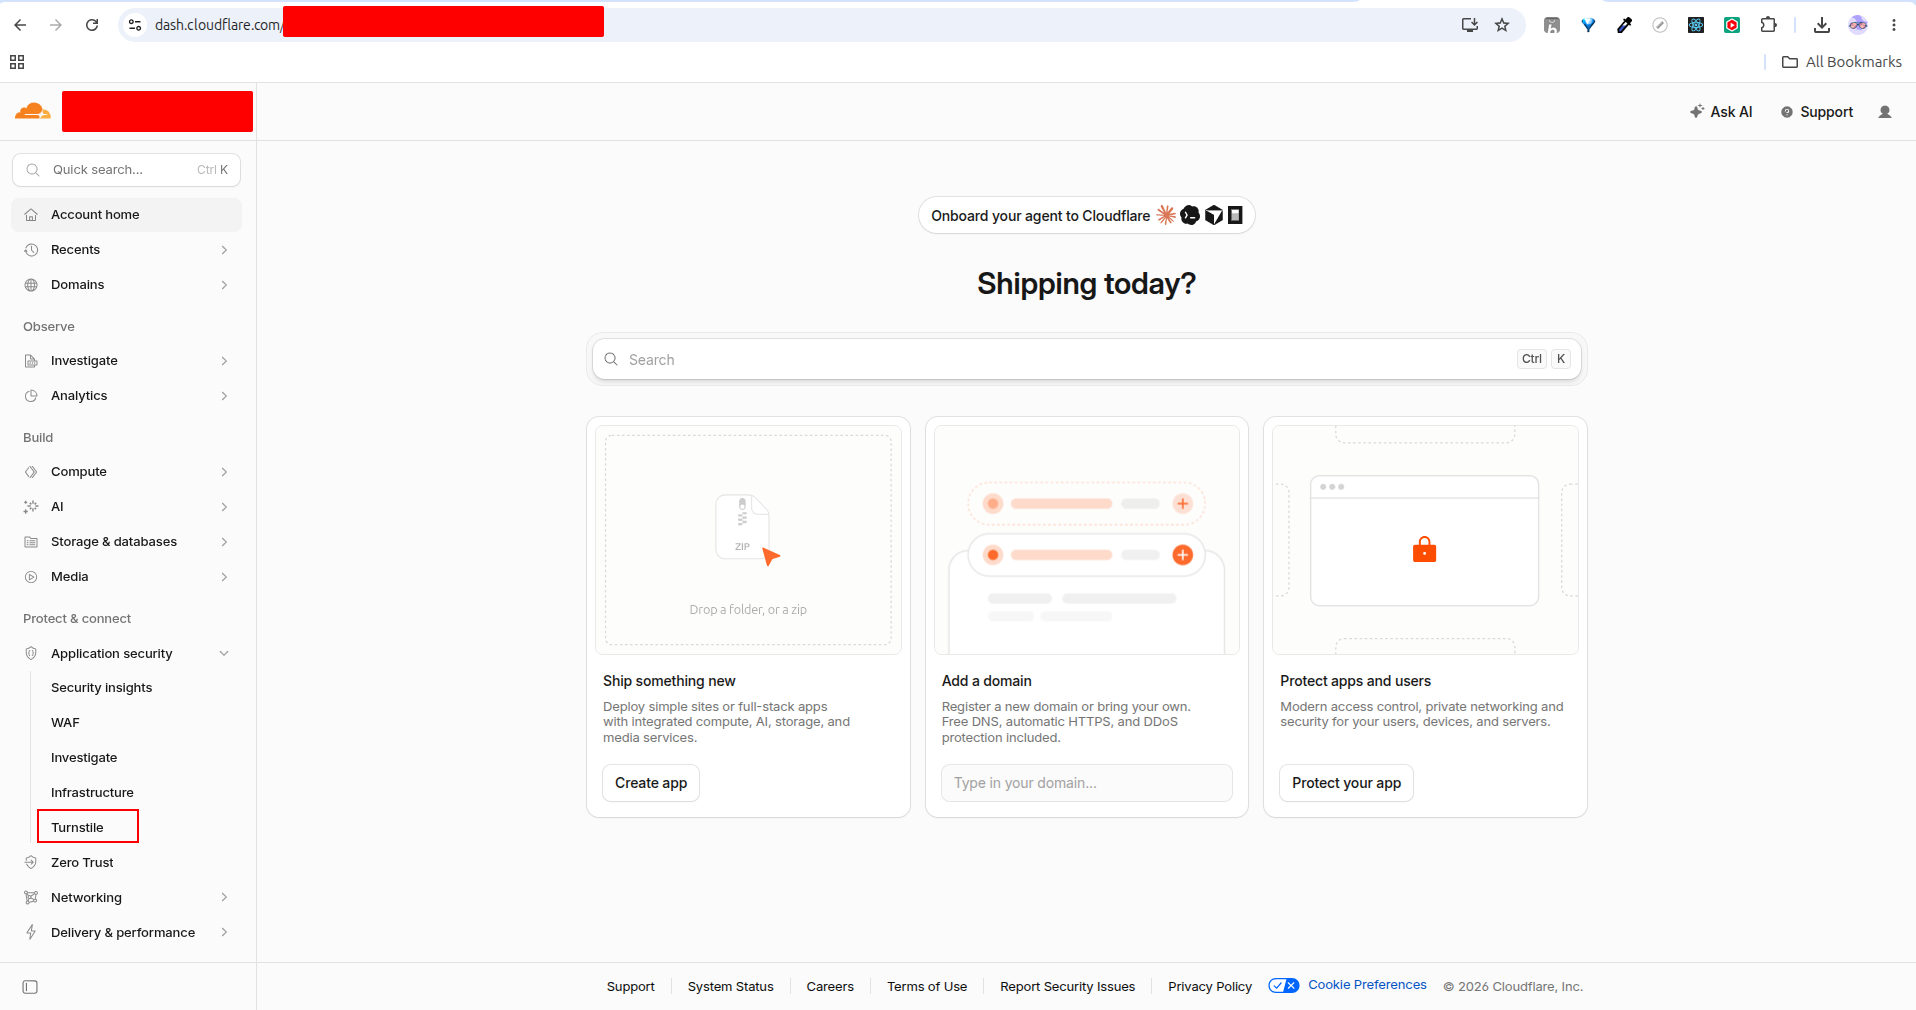Image resolution: width=1916 pixels, height=1010 pixels.
Task: Expand the Analytics chevron
Action: click(224, 396)
